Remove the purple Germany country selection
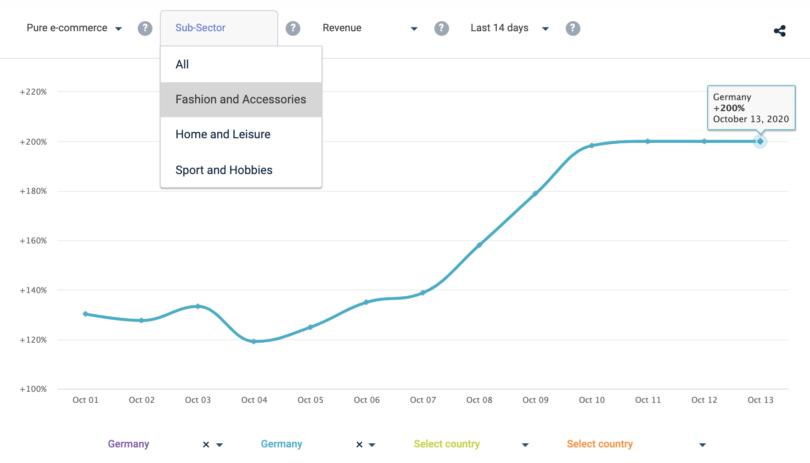 (206, 444)
